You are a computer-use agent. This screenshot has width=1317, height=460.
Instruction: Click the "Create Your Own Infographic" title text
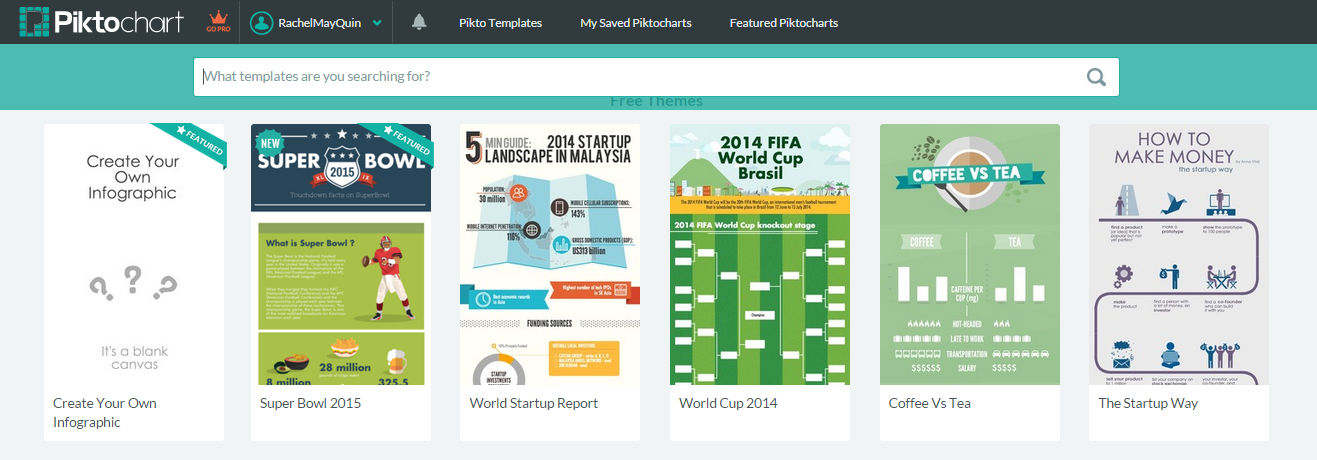coord(105,413)
